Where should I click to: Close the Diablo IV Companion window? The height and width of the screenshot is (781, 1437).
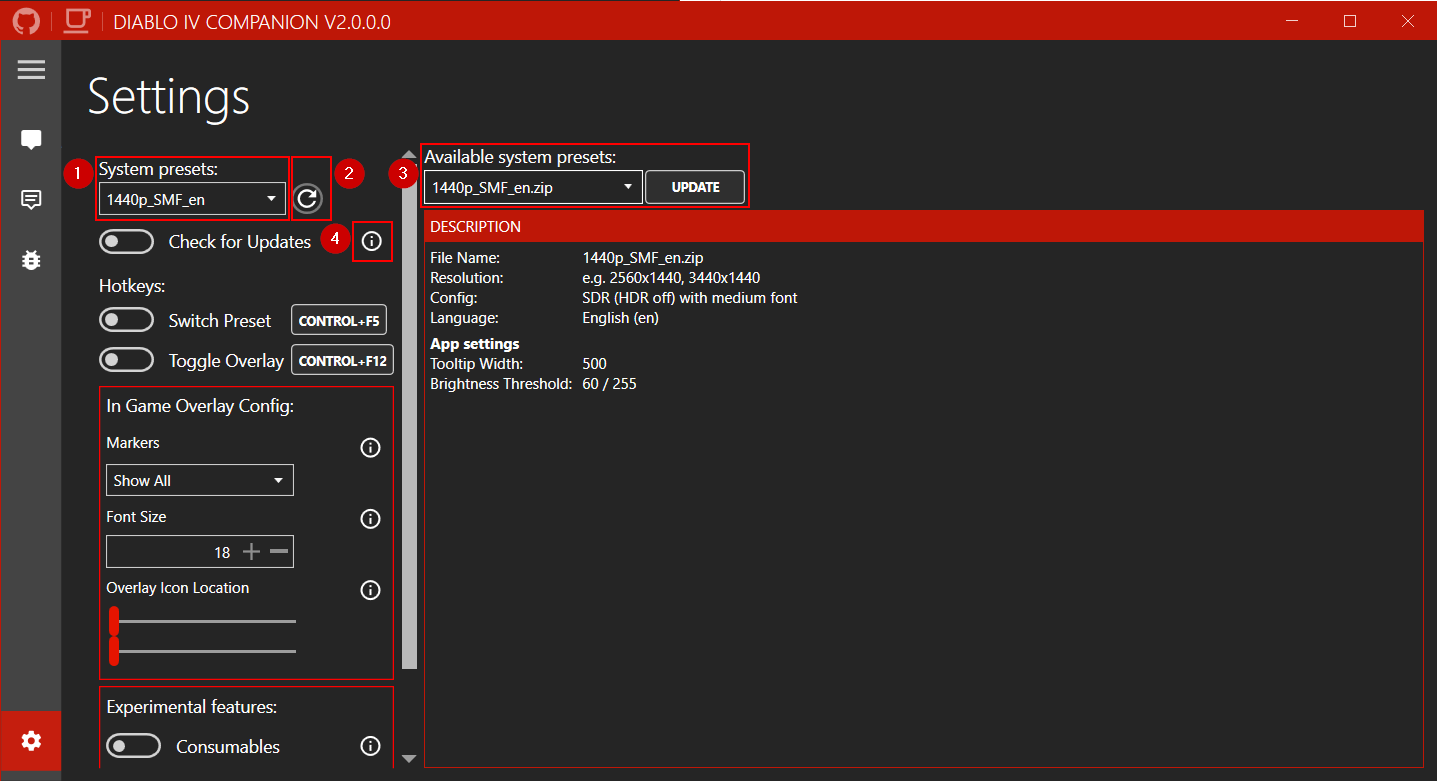point(1407,21)
